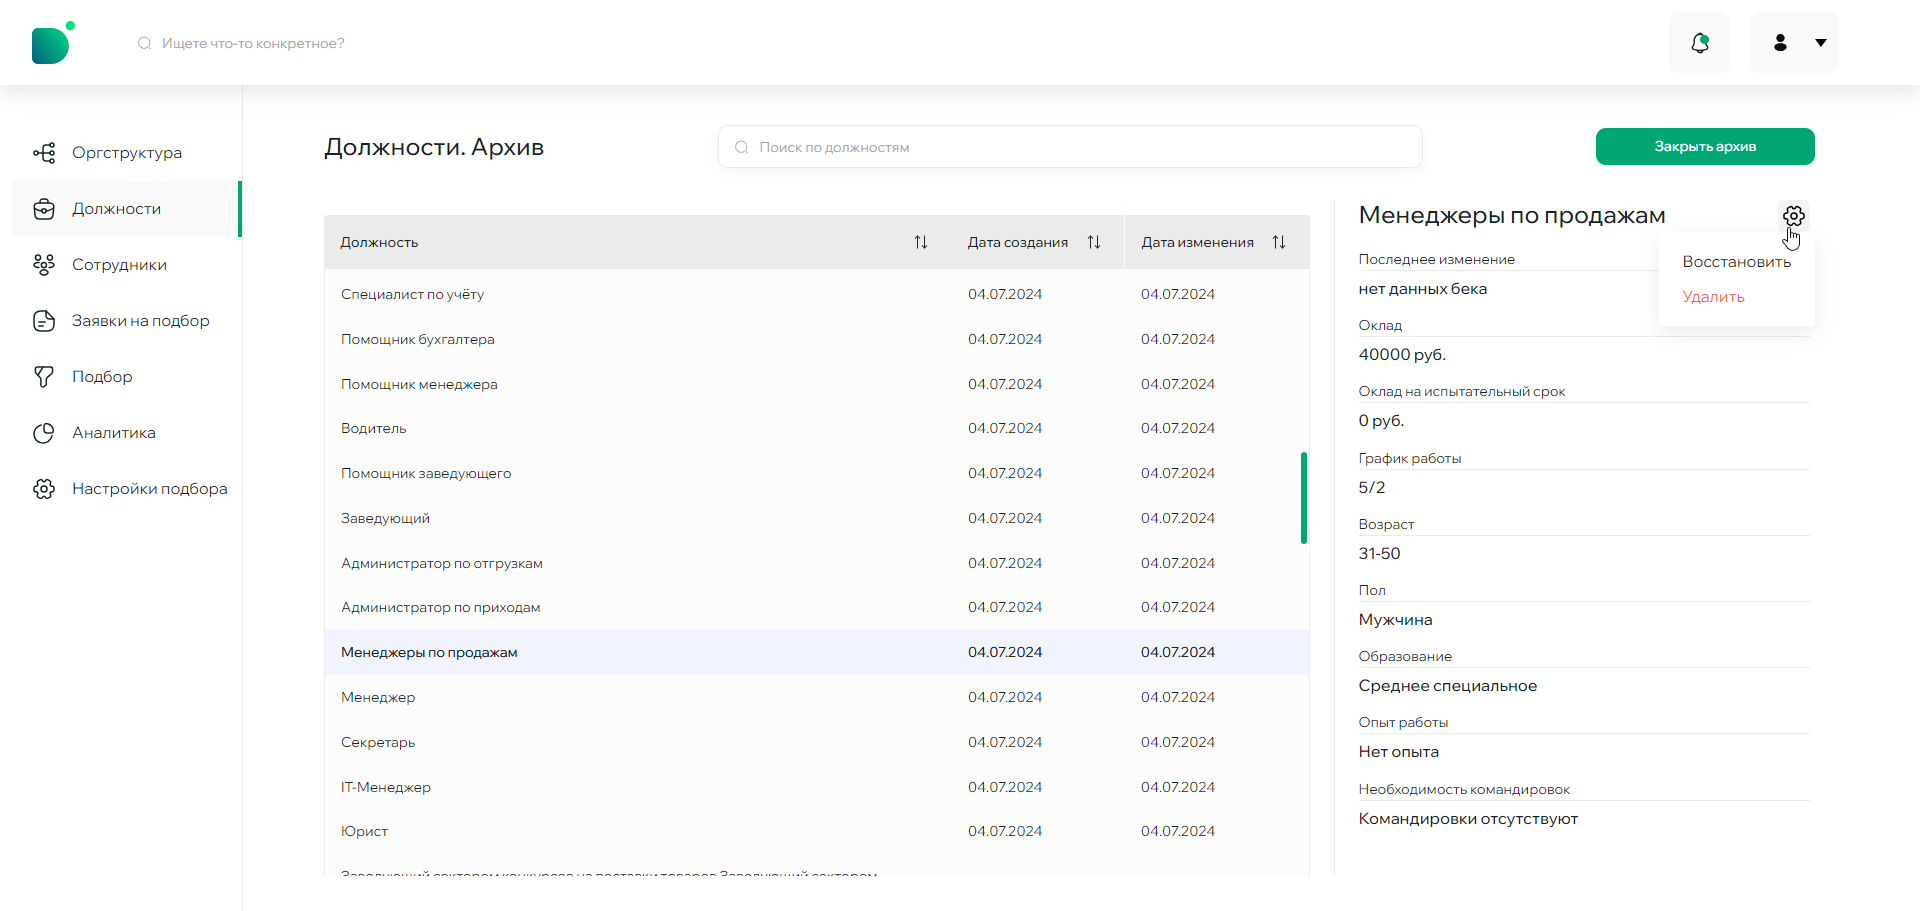Click the "Нет опыта" experience value
The width and height of the screenshot is (1920, 911).
[1398, 752]
